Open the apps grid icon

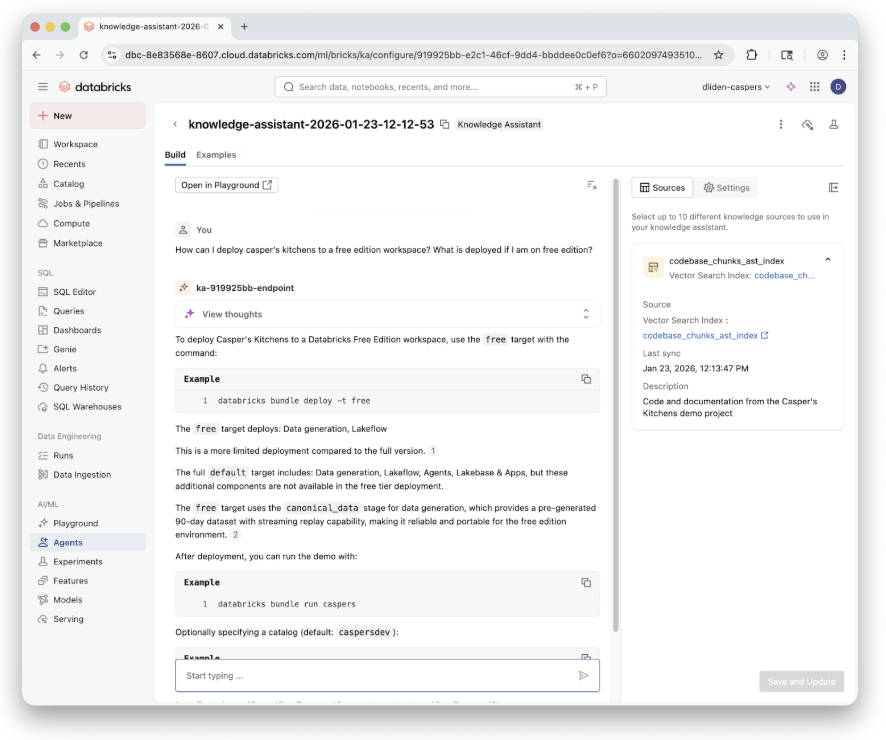tap(815, 87)
